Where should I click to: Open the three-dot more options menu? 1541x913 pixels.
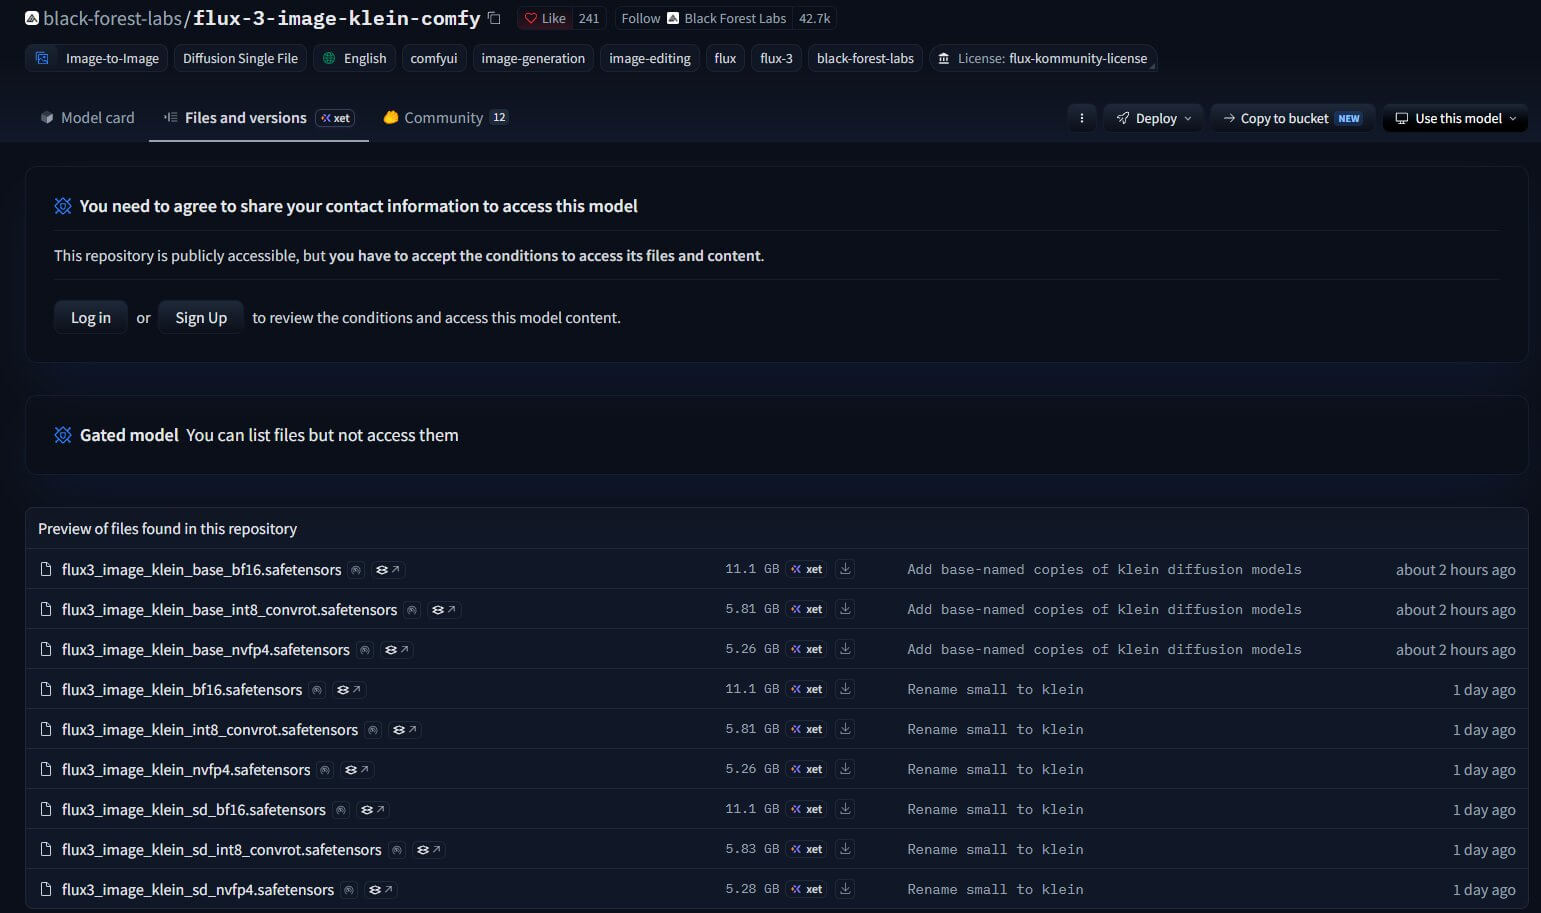point(1081,118)
